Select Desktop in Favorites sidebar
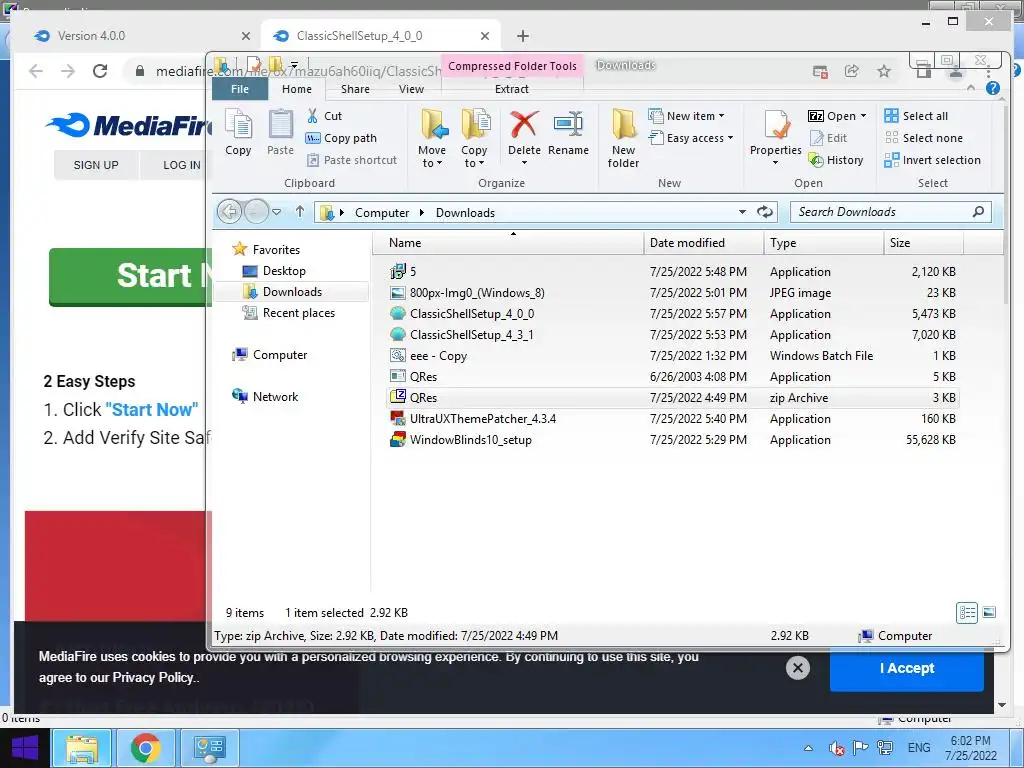The width and height of the screenshot is (1024, 768). [283, 270]
